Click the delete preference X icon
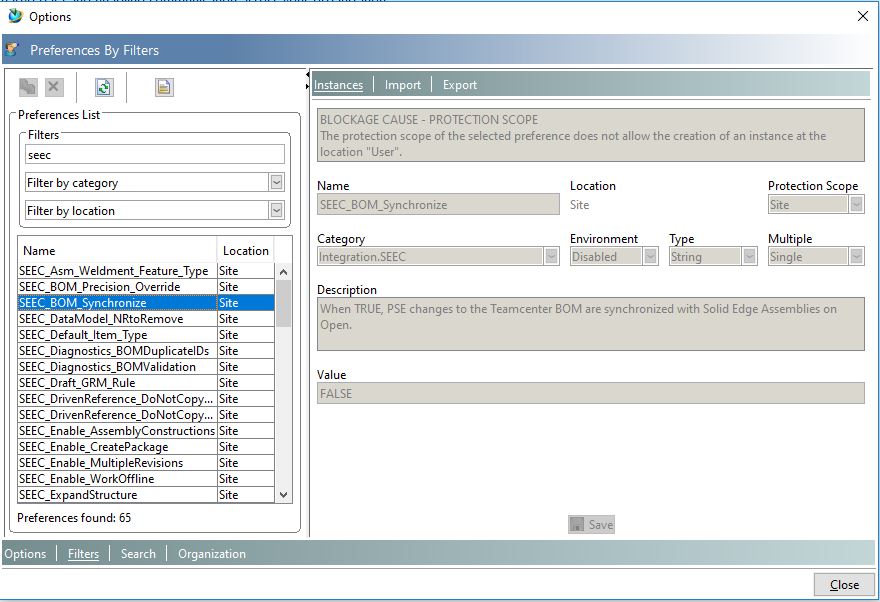 (x=52, y=87)
